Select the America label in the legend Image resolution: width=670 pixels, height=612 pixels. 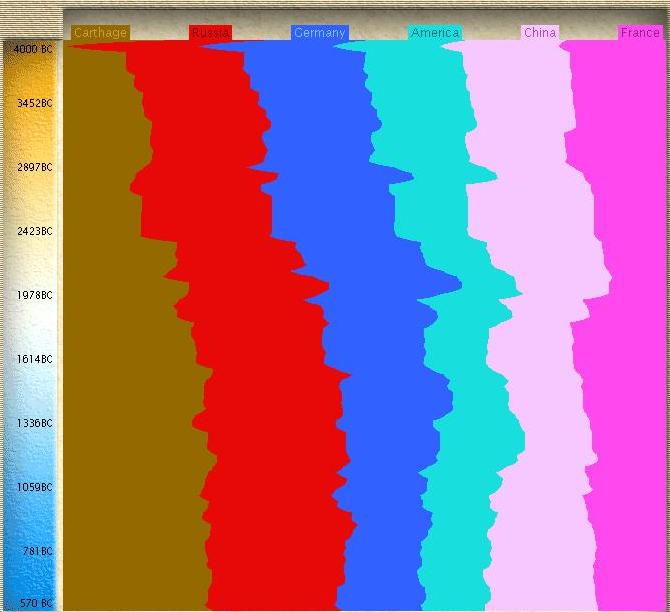click(x=435, y=33)
